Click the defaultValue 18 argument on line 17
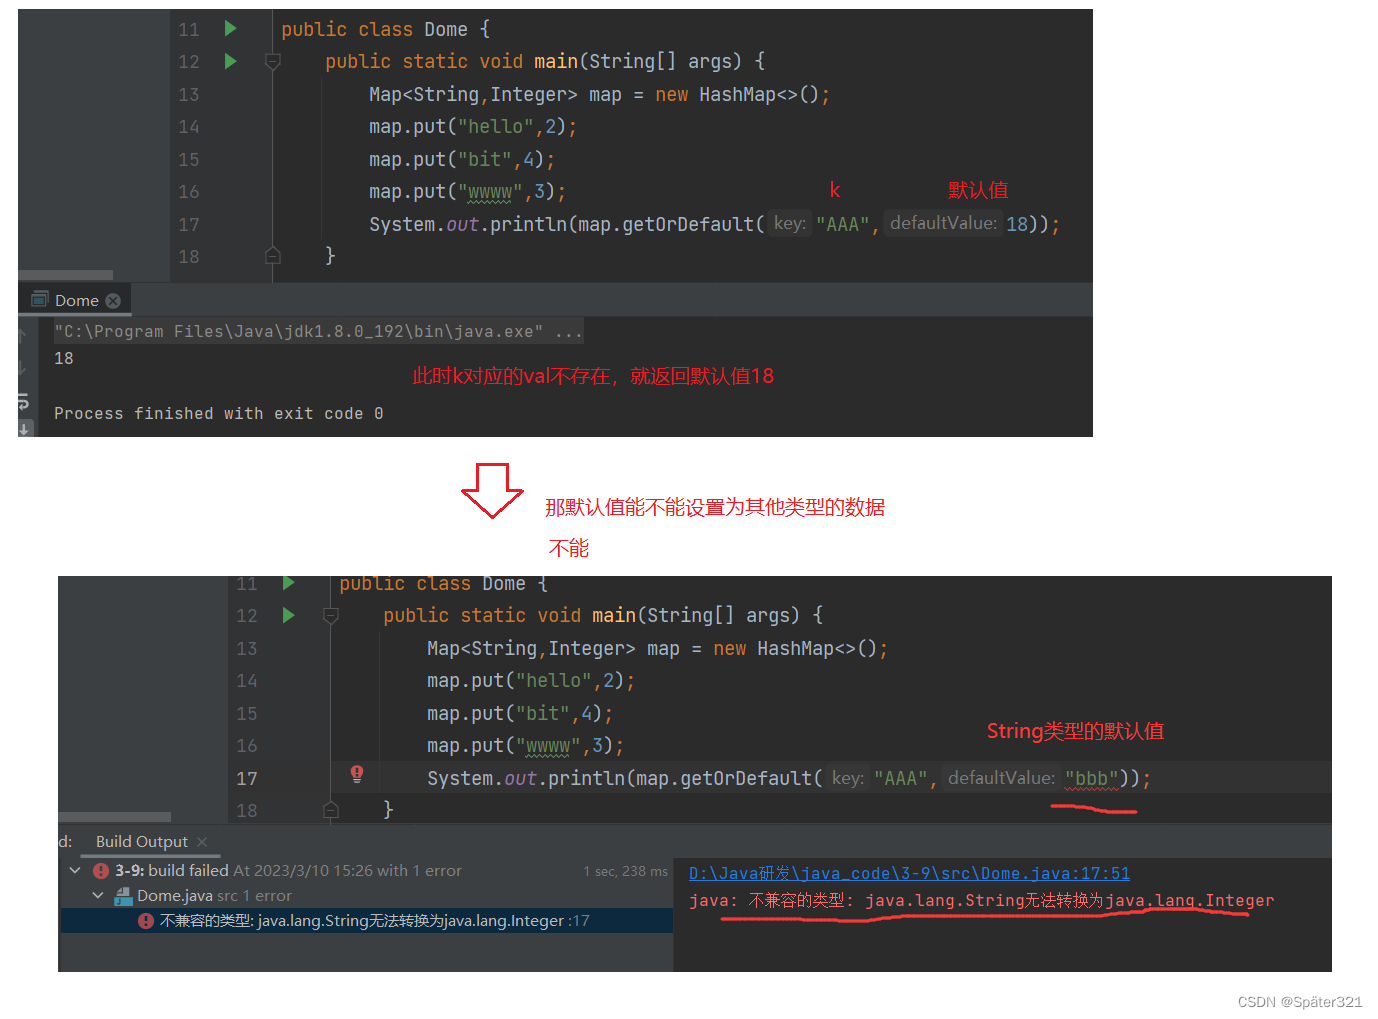The image size is (1378, 1019). (x=1017, y=224)
